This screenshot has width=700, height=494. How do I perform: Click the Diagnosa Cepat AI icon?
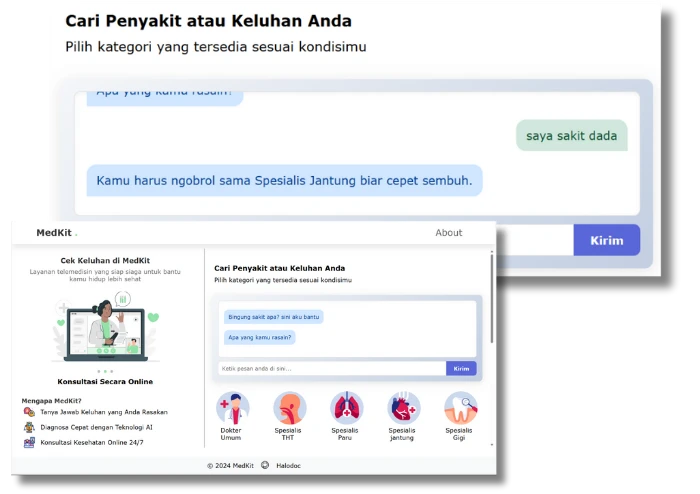click(29, 427)
